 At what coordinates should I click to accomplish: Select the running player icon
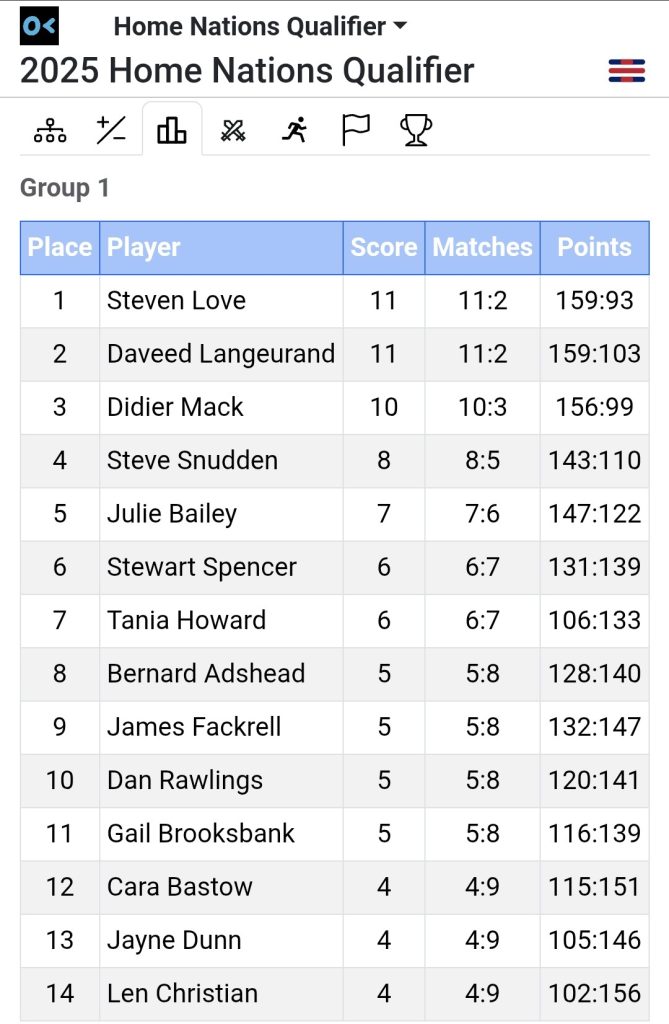tap(295, 130)
